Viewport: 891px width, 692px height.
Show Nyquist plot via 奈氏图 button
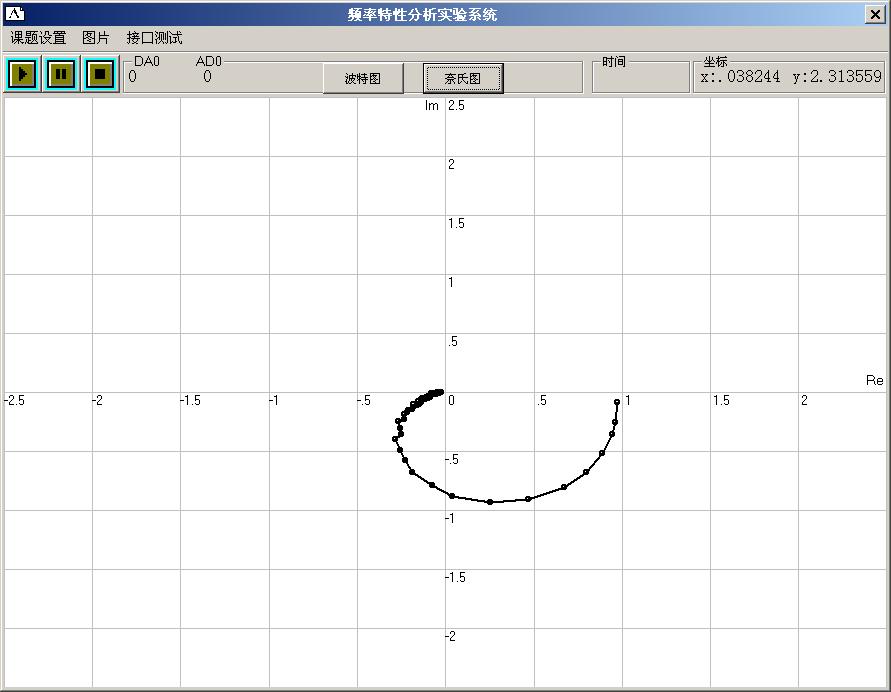462,78
